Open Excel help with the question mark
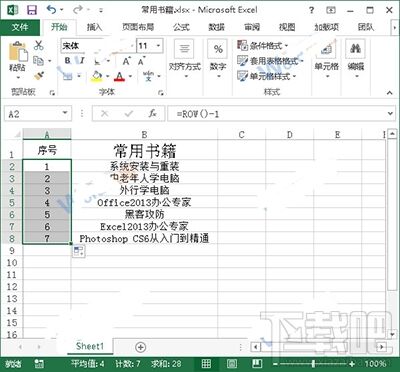 point(311,10)
